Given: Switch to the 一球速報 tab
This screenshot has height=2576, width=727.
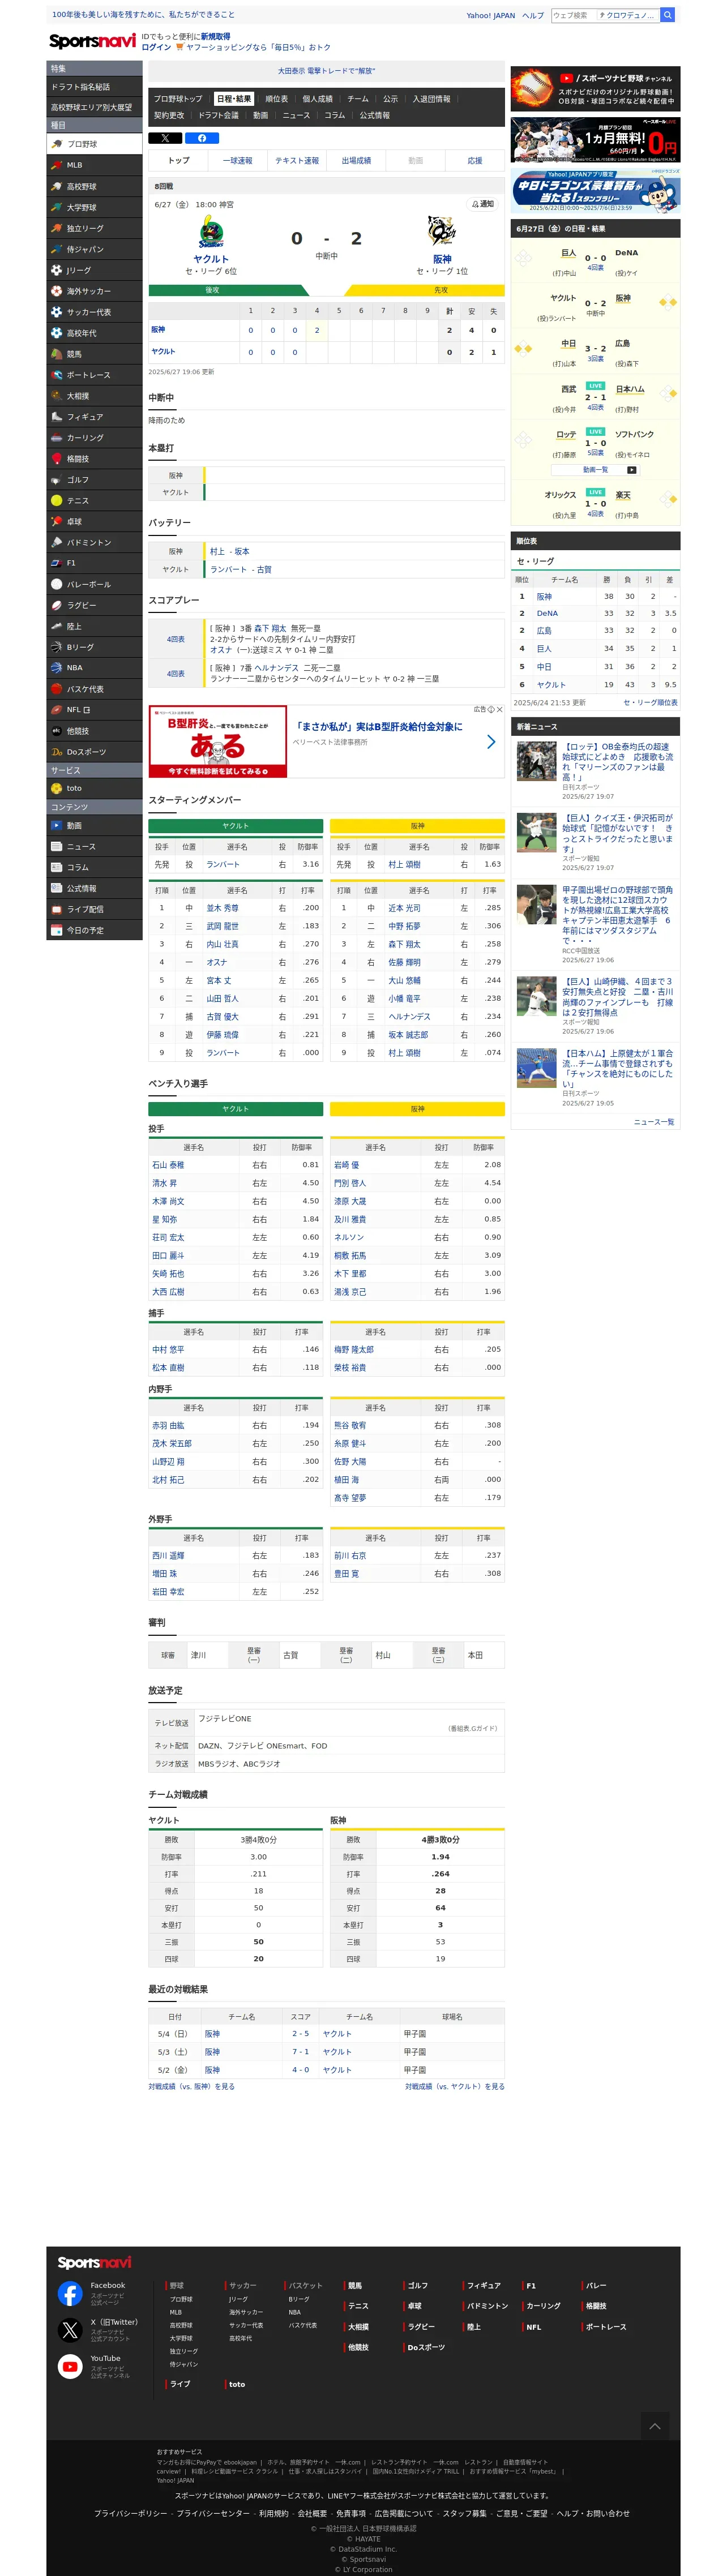Looking at the screenshot, I should [x=238, y=161].
